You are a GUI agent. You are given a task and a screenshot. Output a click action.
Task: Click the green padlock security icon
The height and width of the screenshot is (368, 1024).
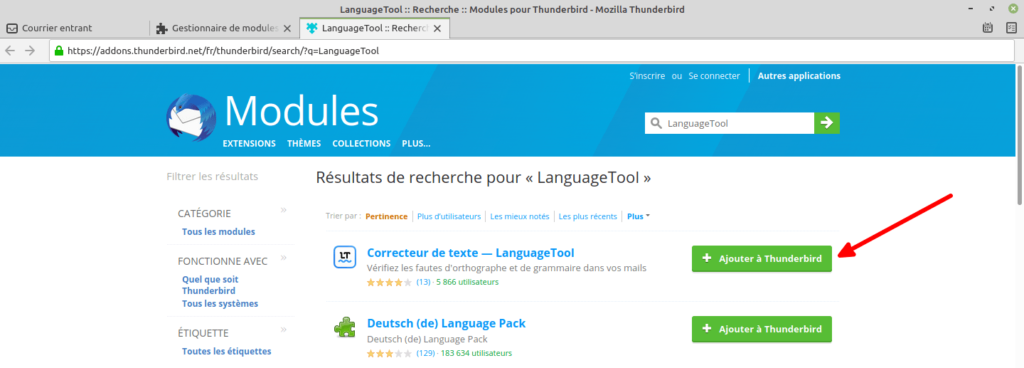point(59,50)
